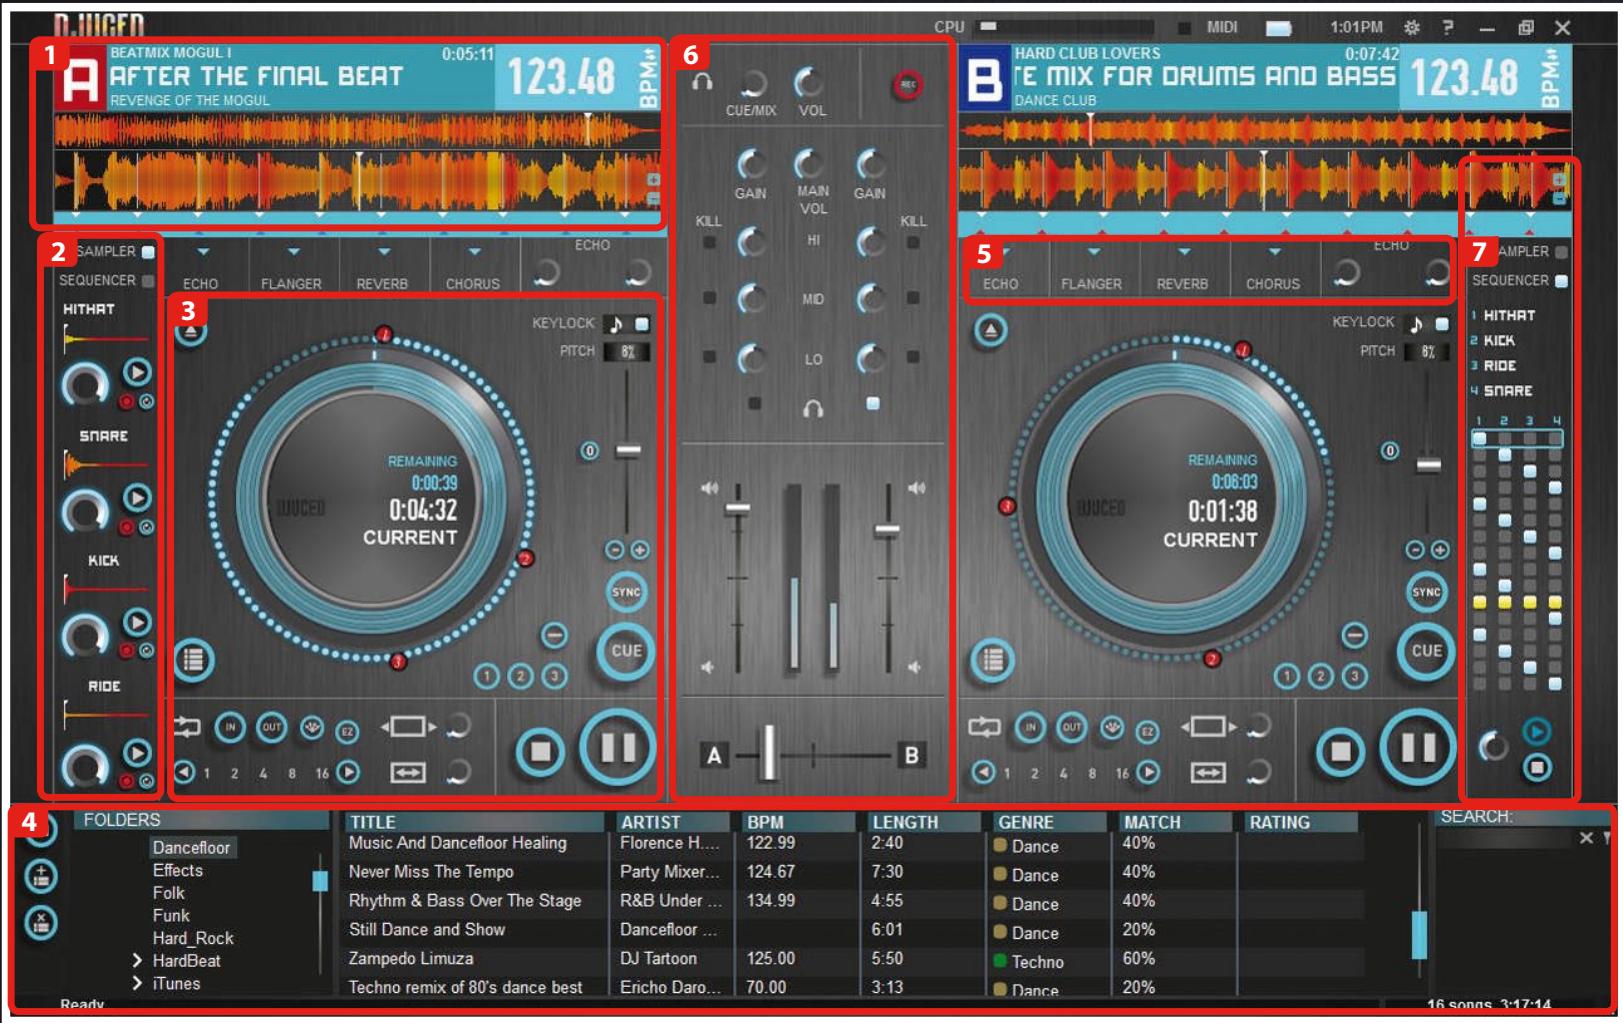Trigger hot cue 1 on deck A
Viewport: 1623px width, 1023px height.
(x=487, y=677)
